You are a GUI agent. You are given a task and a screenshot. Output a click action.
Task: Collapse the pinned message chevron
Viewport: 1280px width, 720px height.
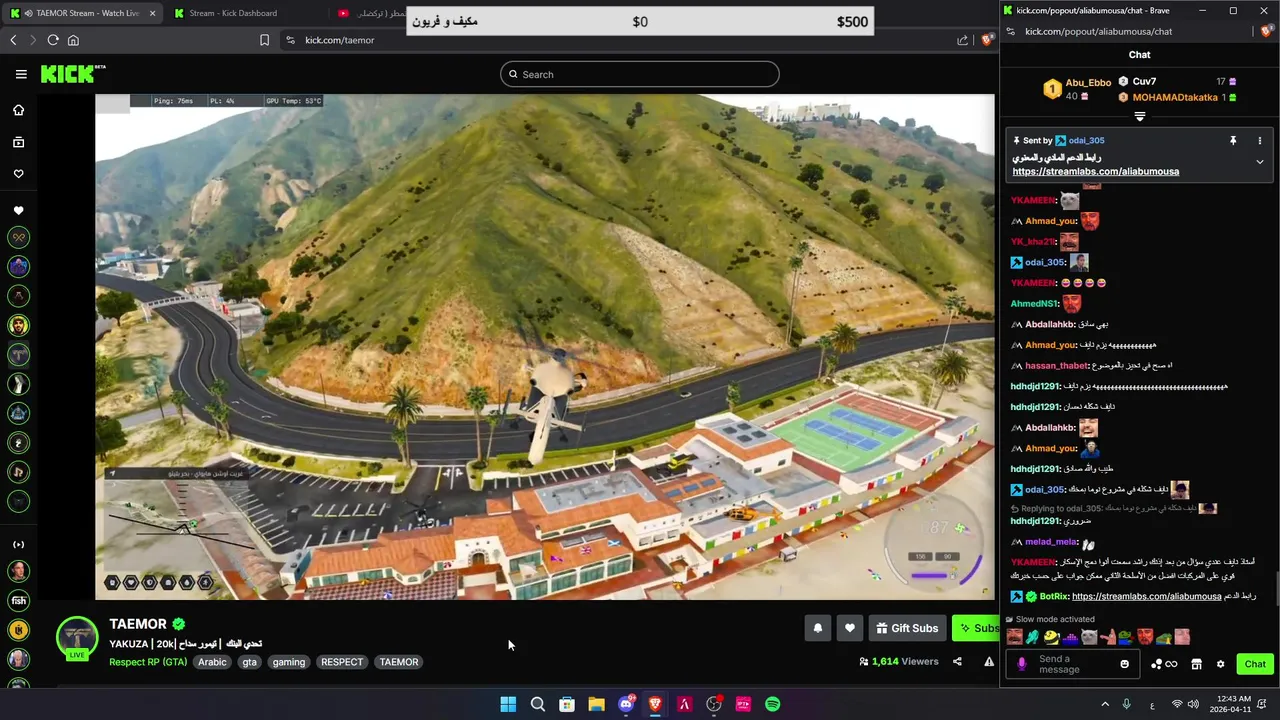click(1260, 162)
